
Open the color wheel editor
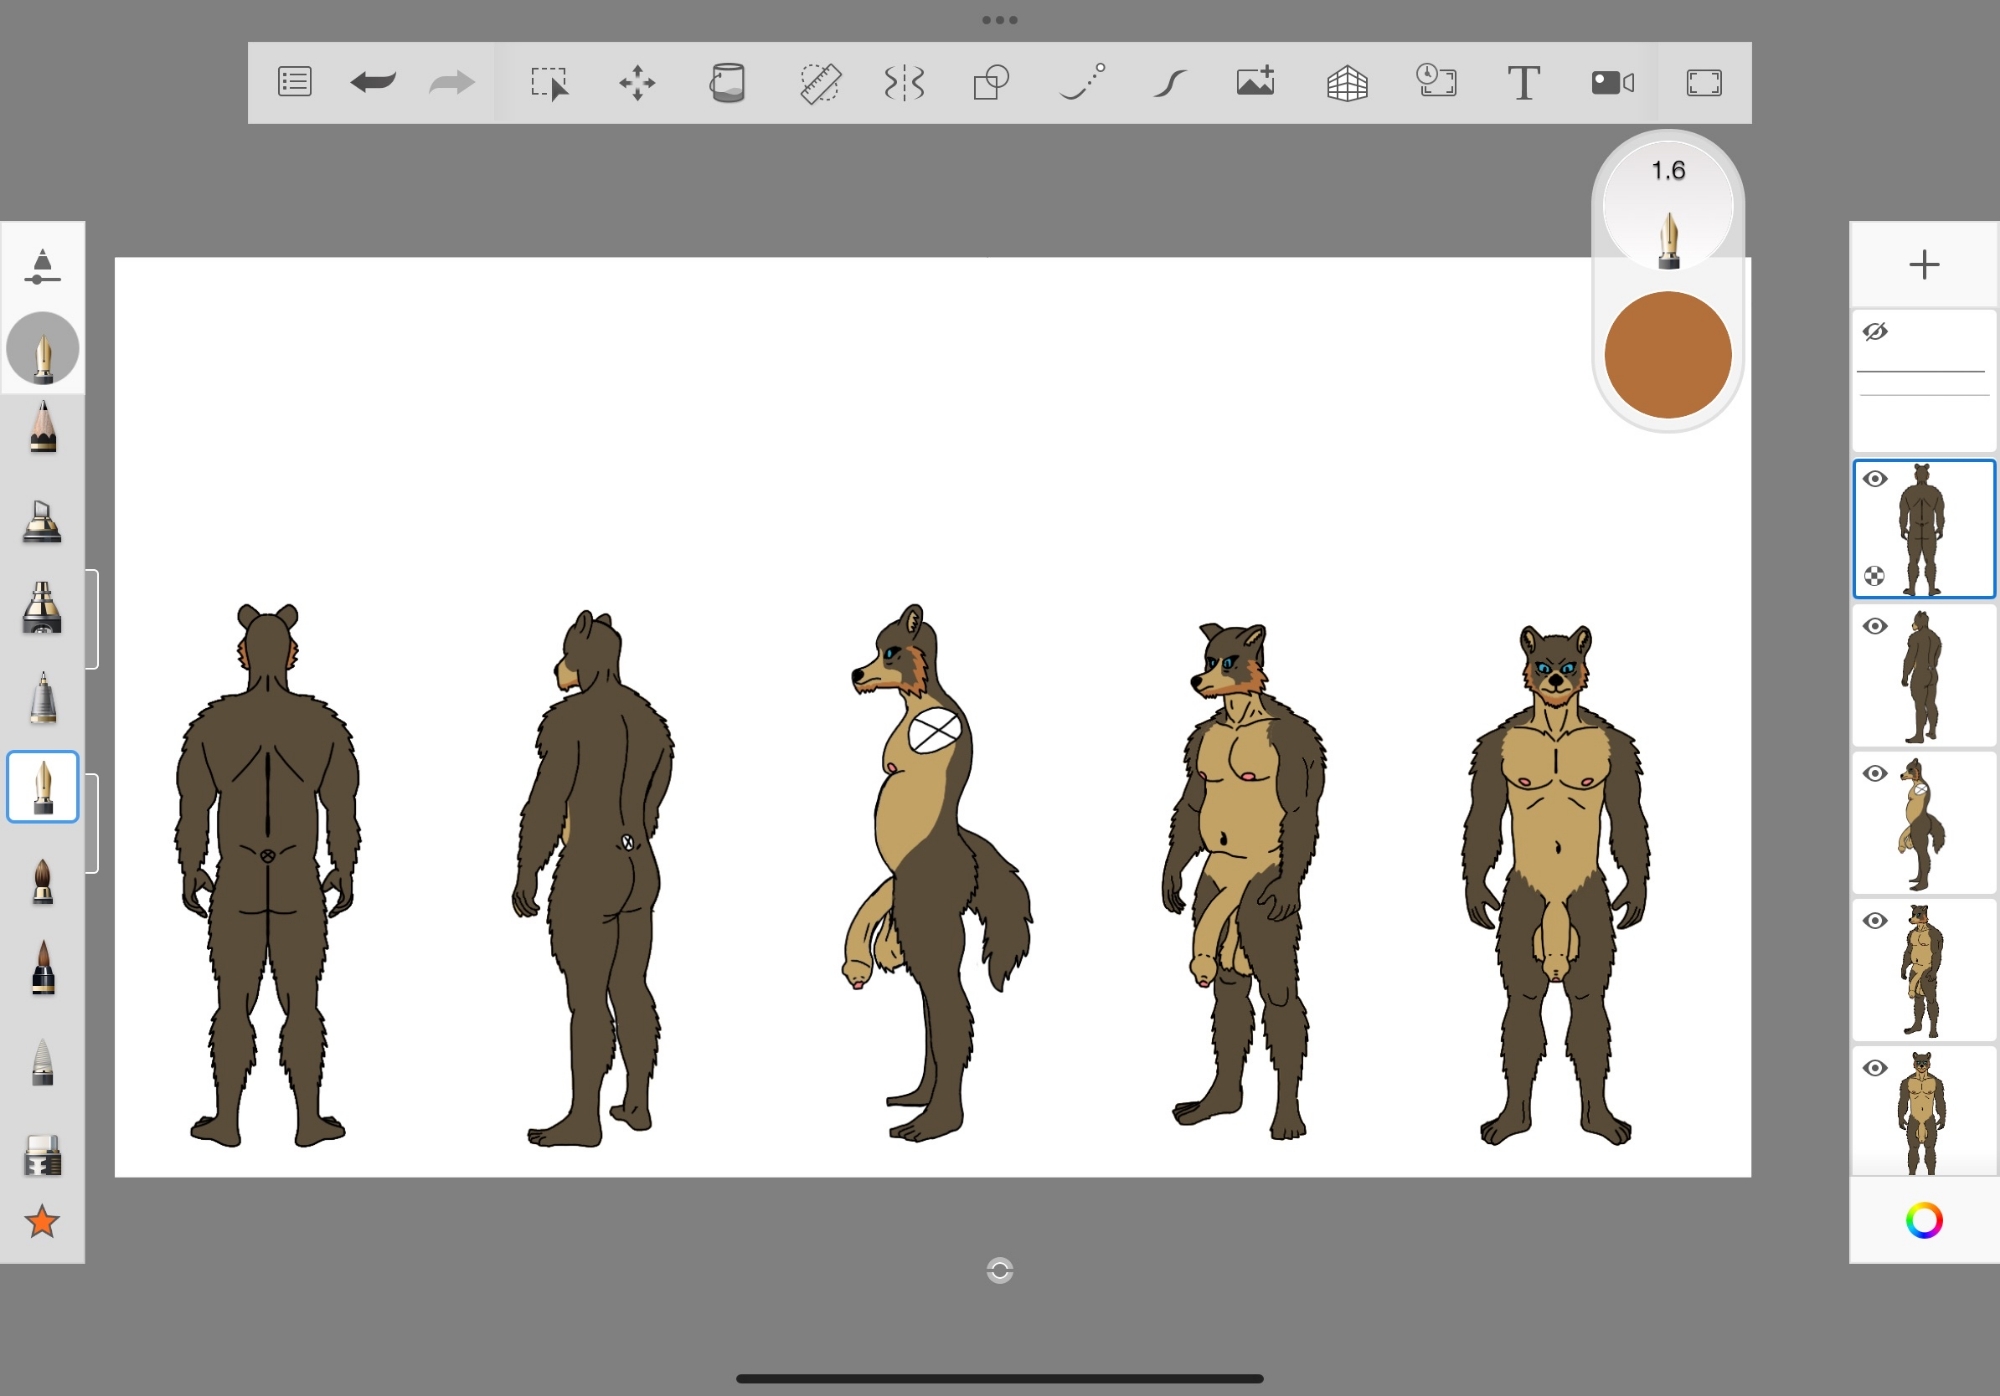click(x=1923, y=1220)
